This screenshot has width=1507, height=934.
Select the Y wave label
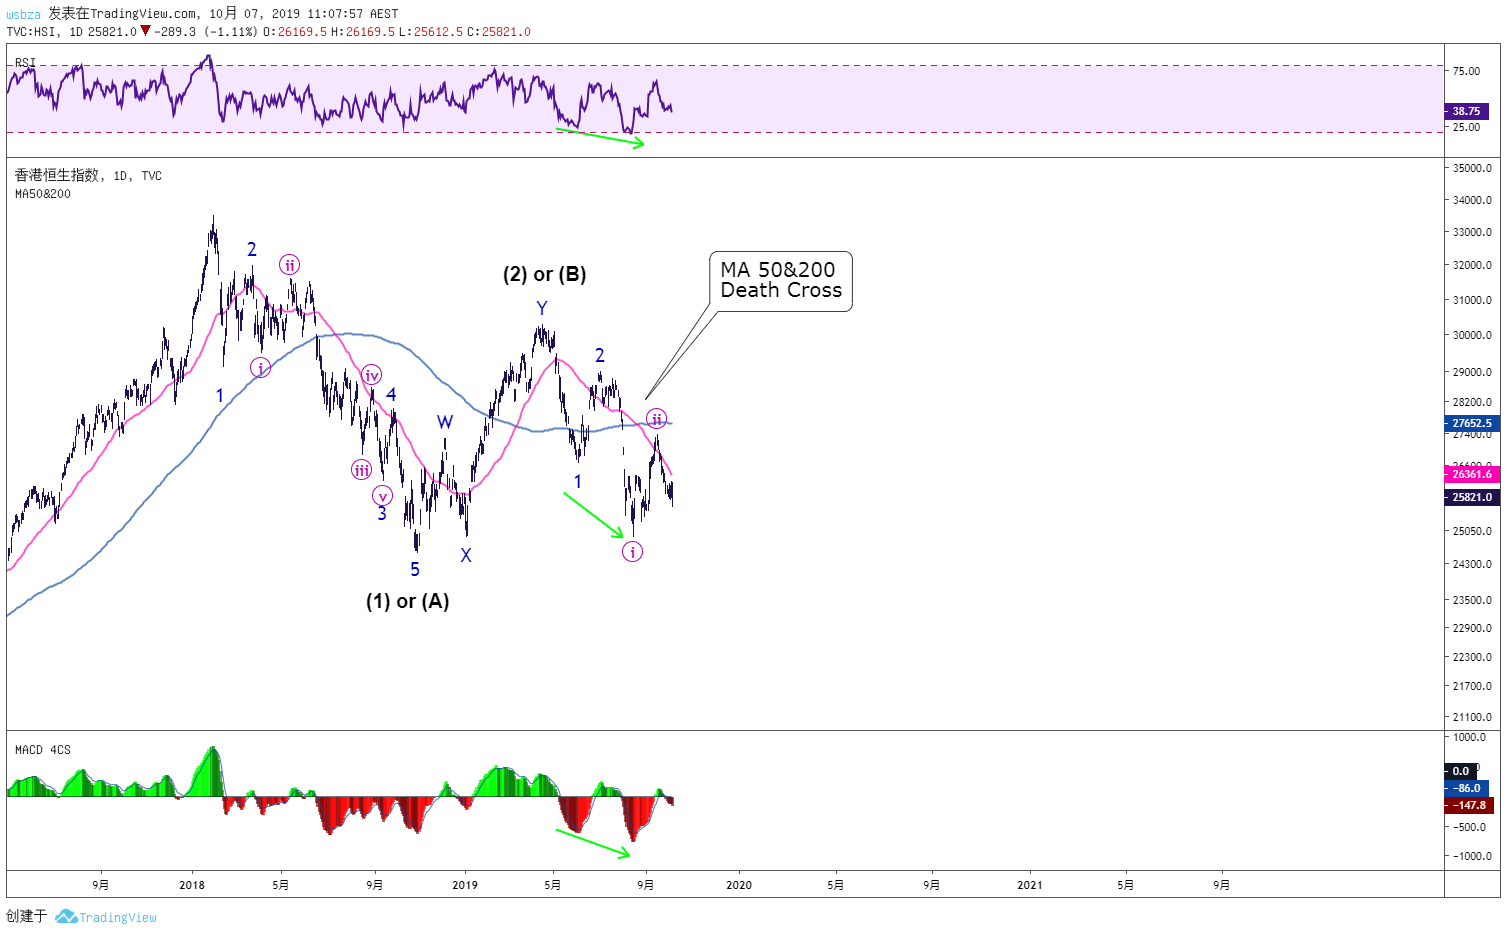[541, 308]
